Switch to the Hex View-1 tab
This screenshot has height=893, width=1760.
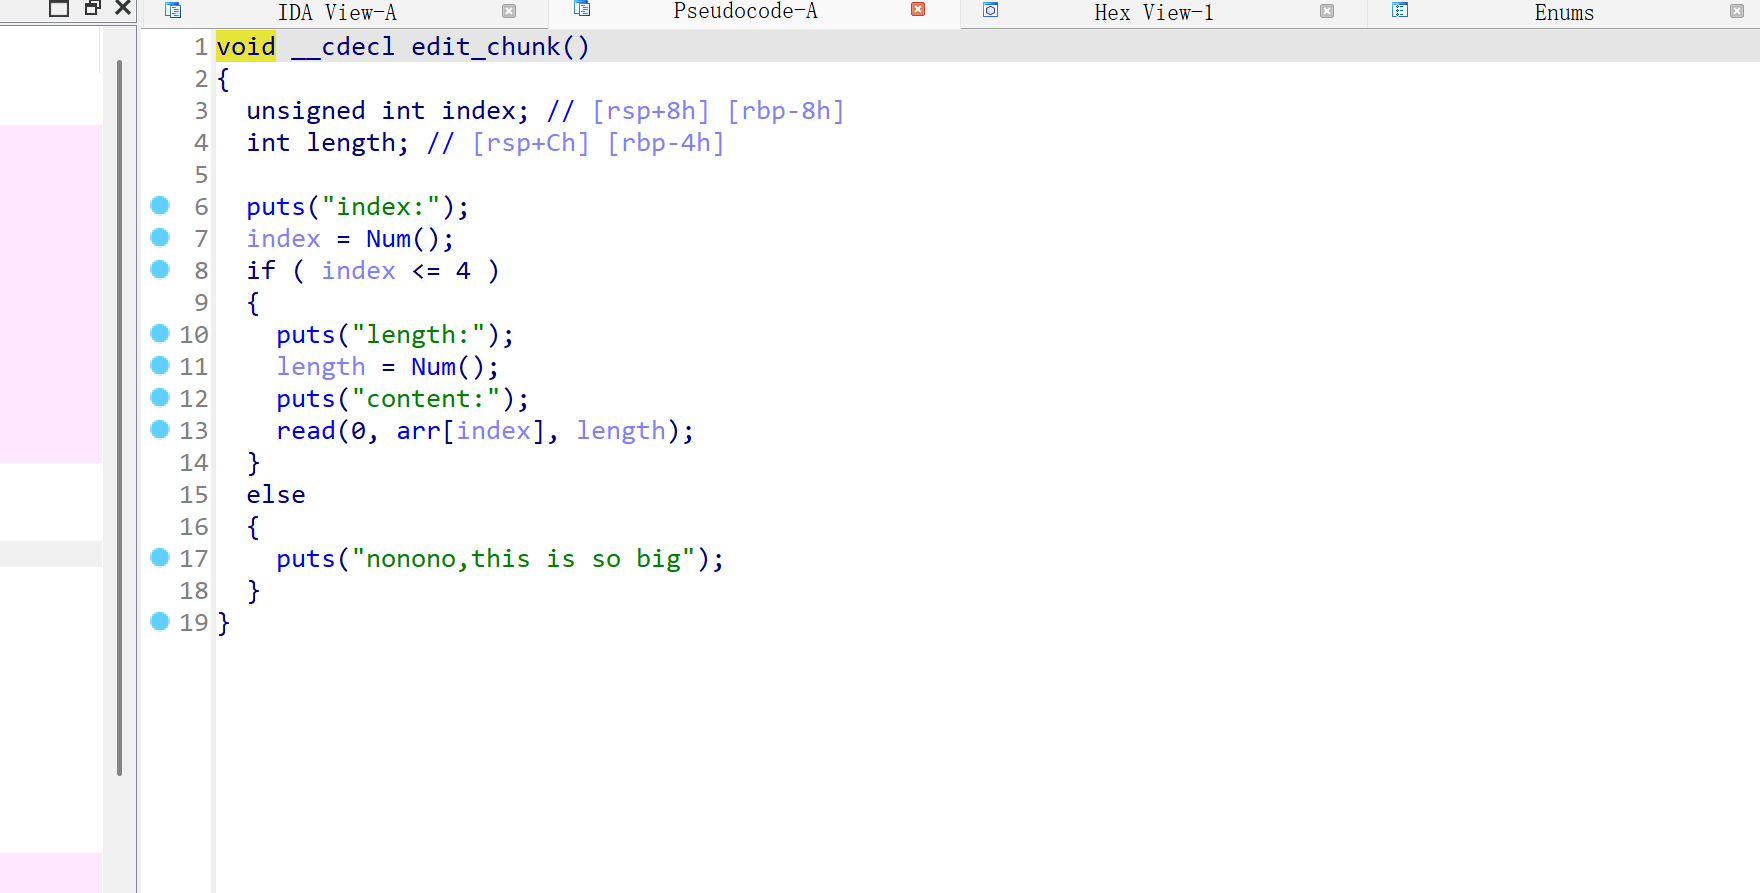click(1153, 13)
